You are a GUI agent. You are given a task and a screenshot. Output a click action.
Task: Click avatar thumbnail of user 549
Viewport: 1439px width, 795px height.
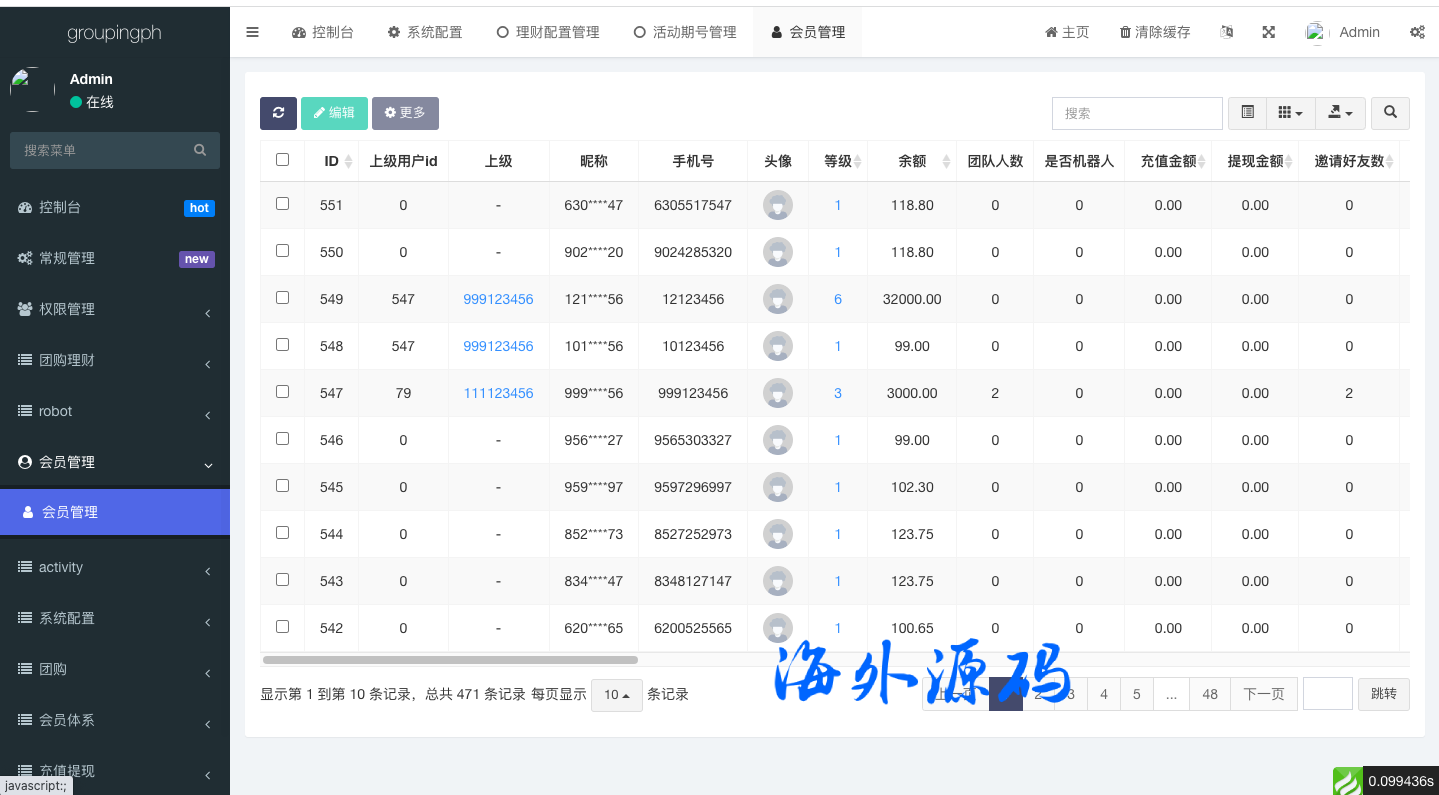point(777,299)
